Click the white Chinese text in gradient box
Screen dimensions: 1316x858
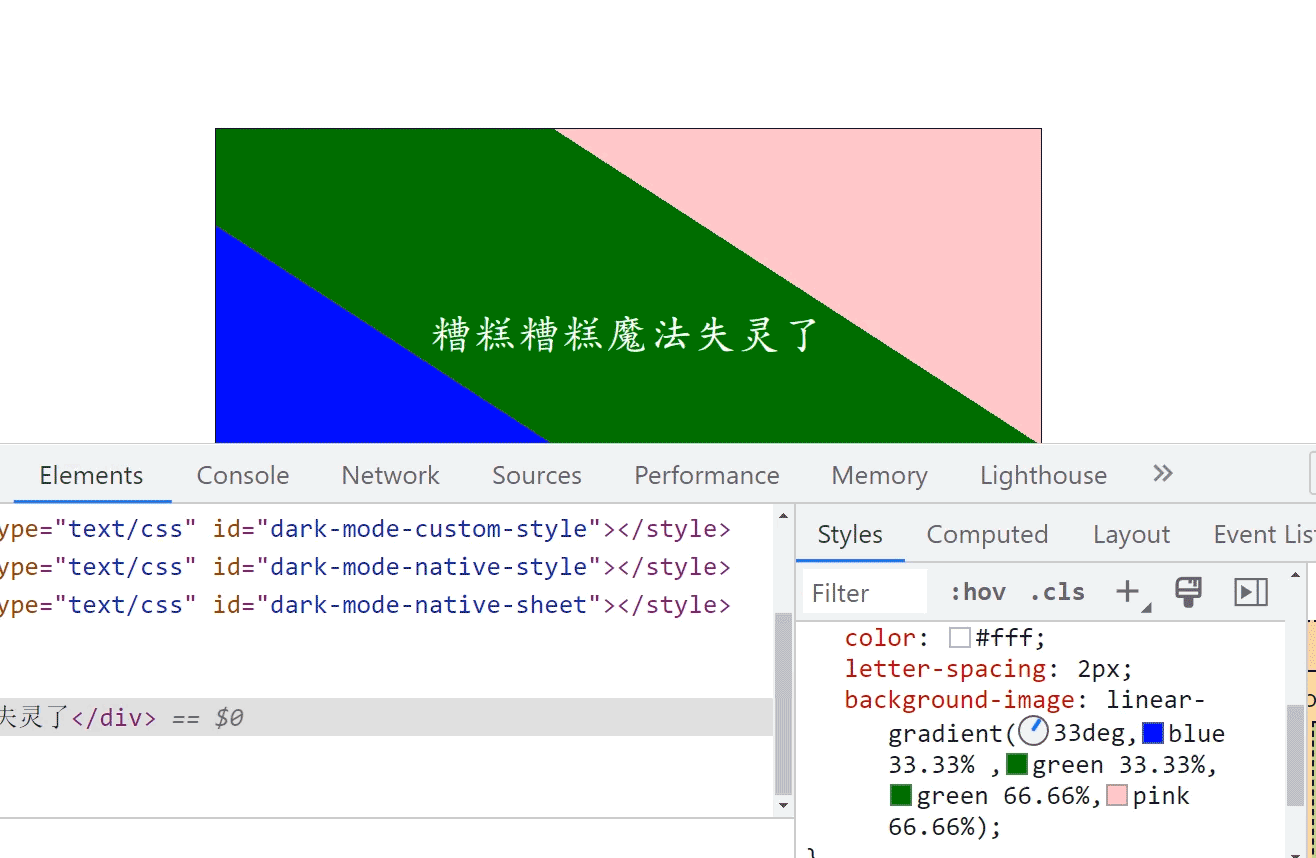(x=626, y=335)
